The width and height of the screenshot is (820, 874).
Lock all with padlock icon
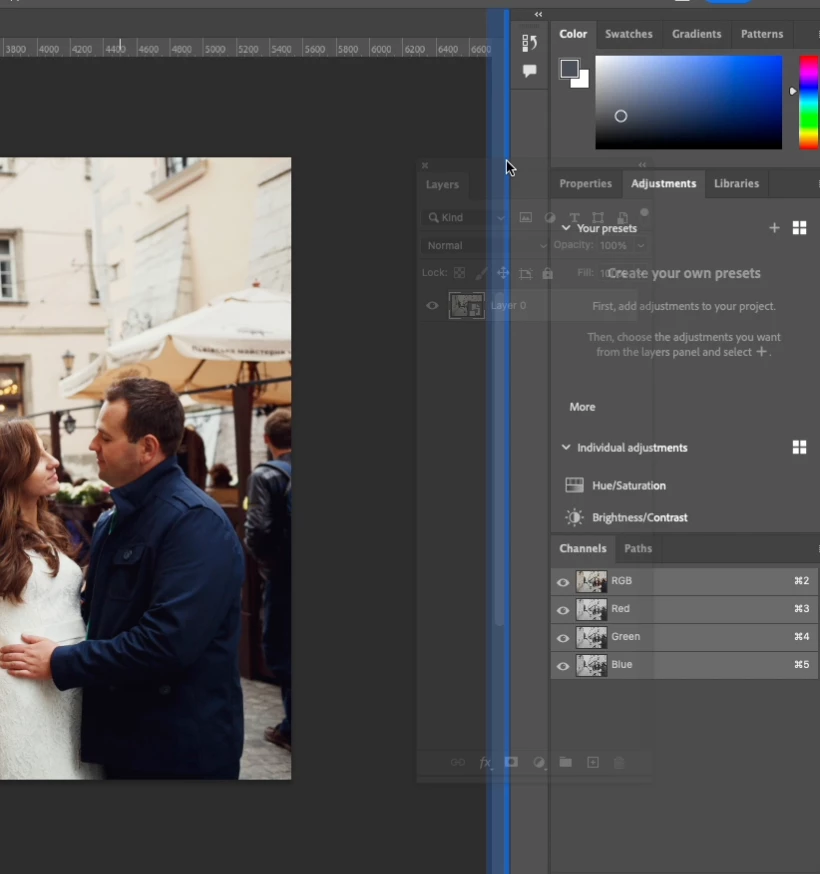[547, 273]
